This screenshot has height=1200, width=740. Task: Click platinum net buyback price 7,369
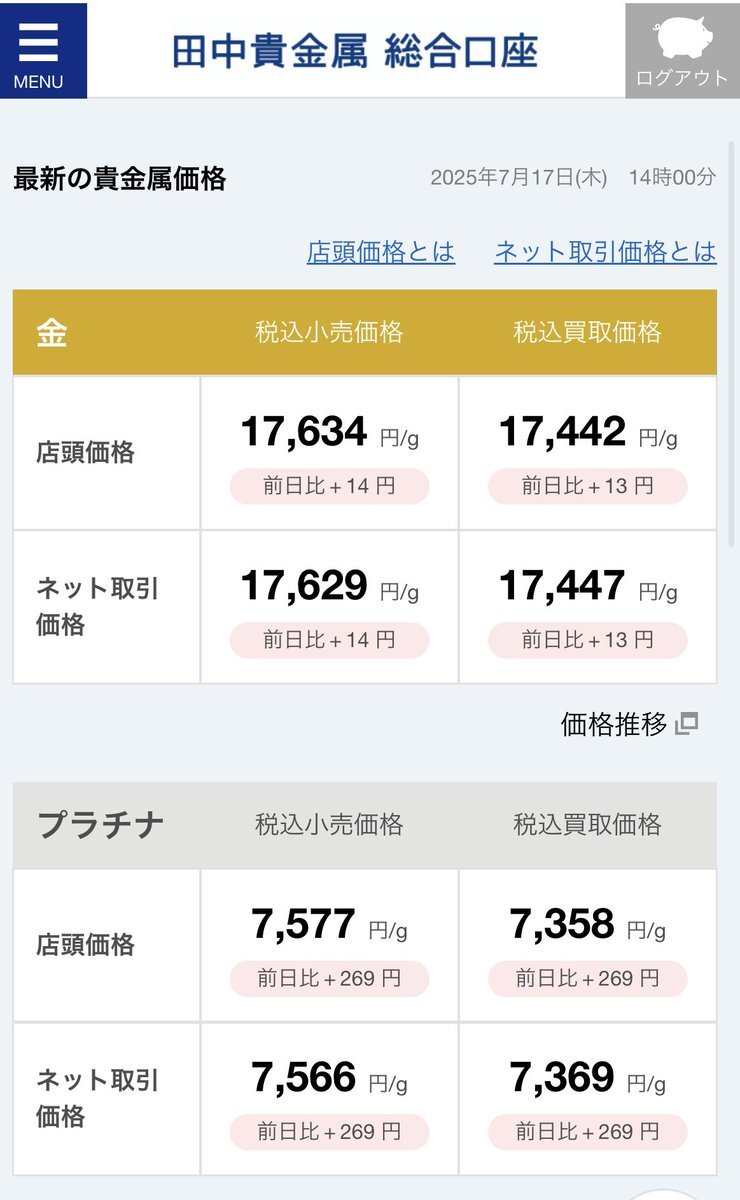(x=562, y=1078)
